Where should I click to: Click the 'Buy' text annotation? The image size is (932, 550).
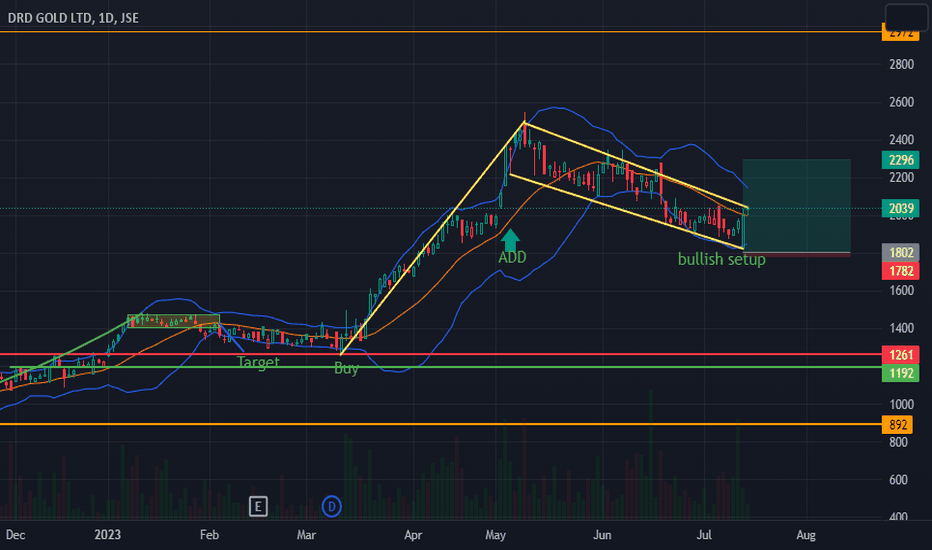coord(346,369)
